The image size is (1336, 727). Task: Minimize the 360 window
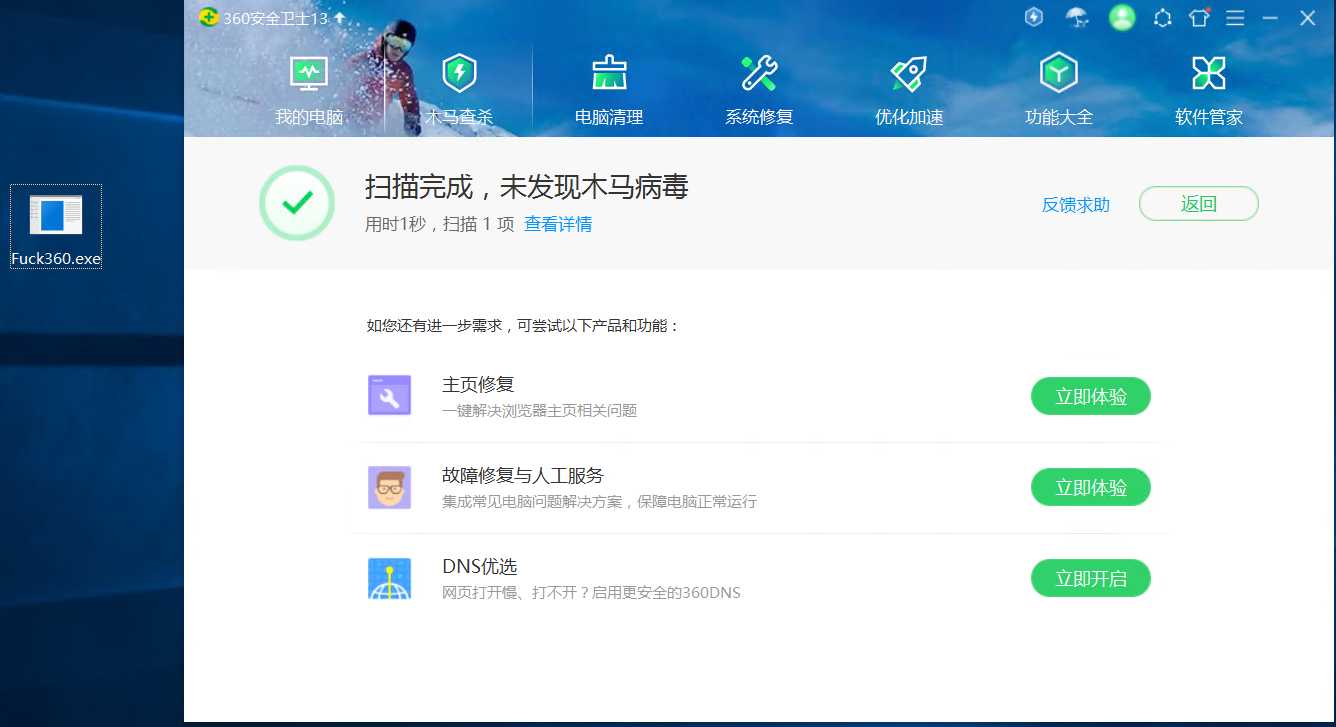1271,18
